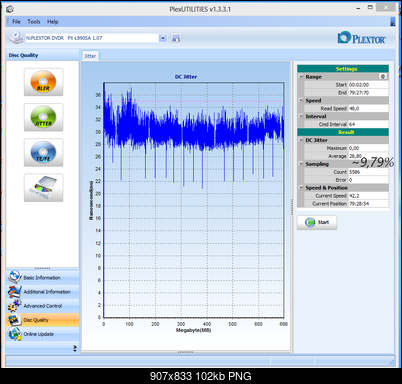Viewport: 402px width, 384px height.
Task: Edit the Range Start value 00:02:00
Action: click(x=368, y=85)
